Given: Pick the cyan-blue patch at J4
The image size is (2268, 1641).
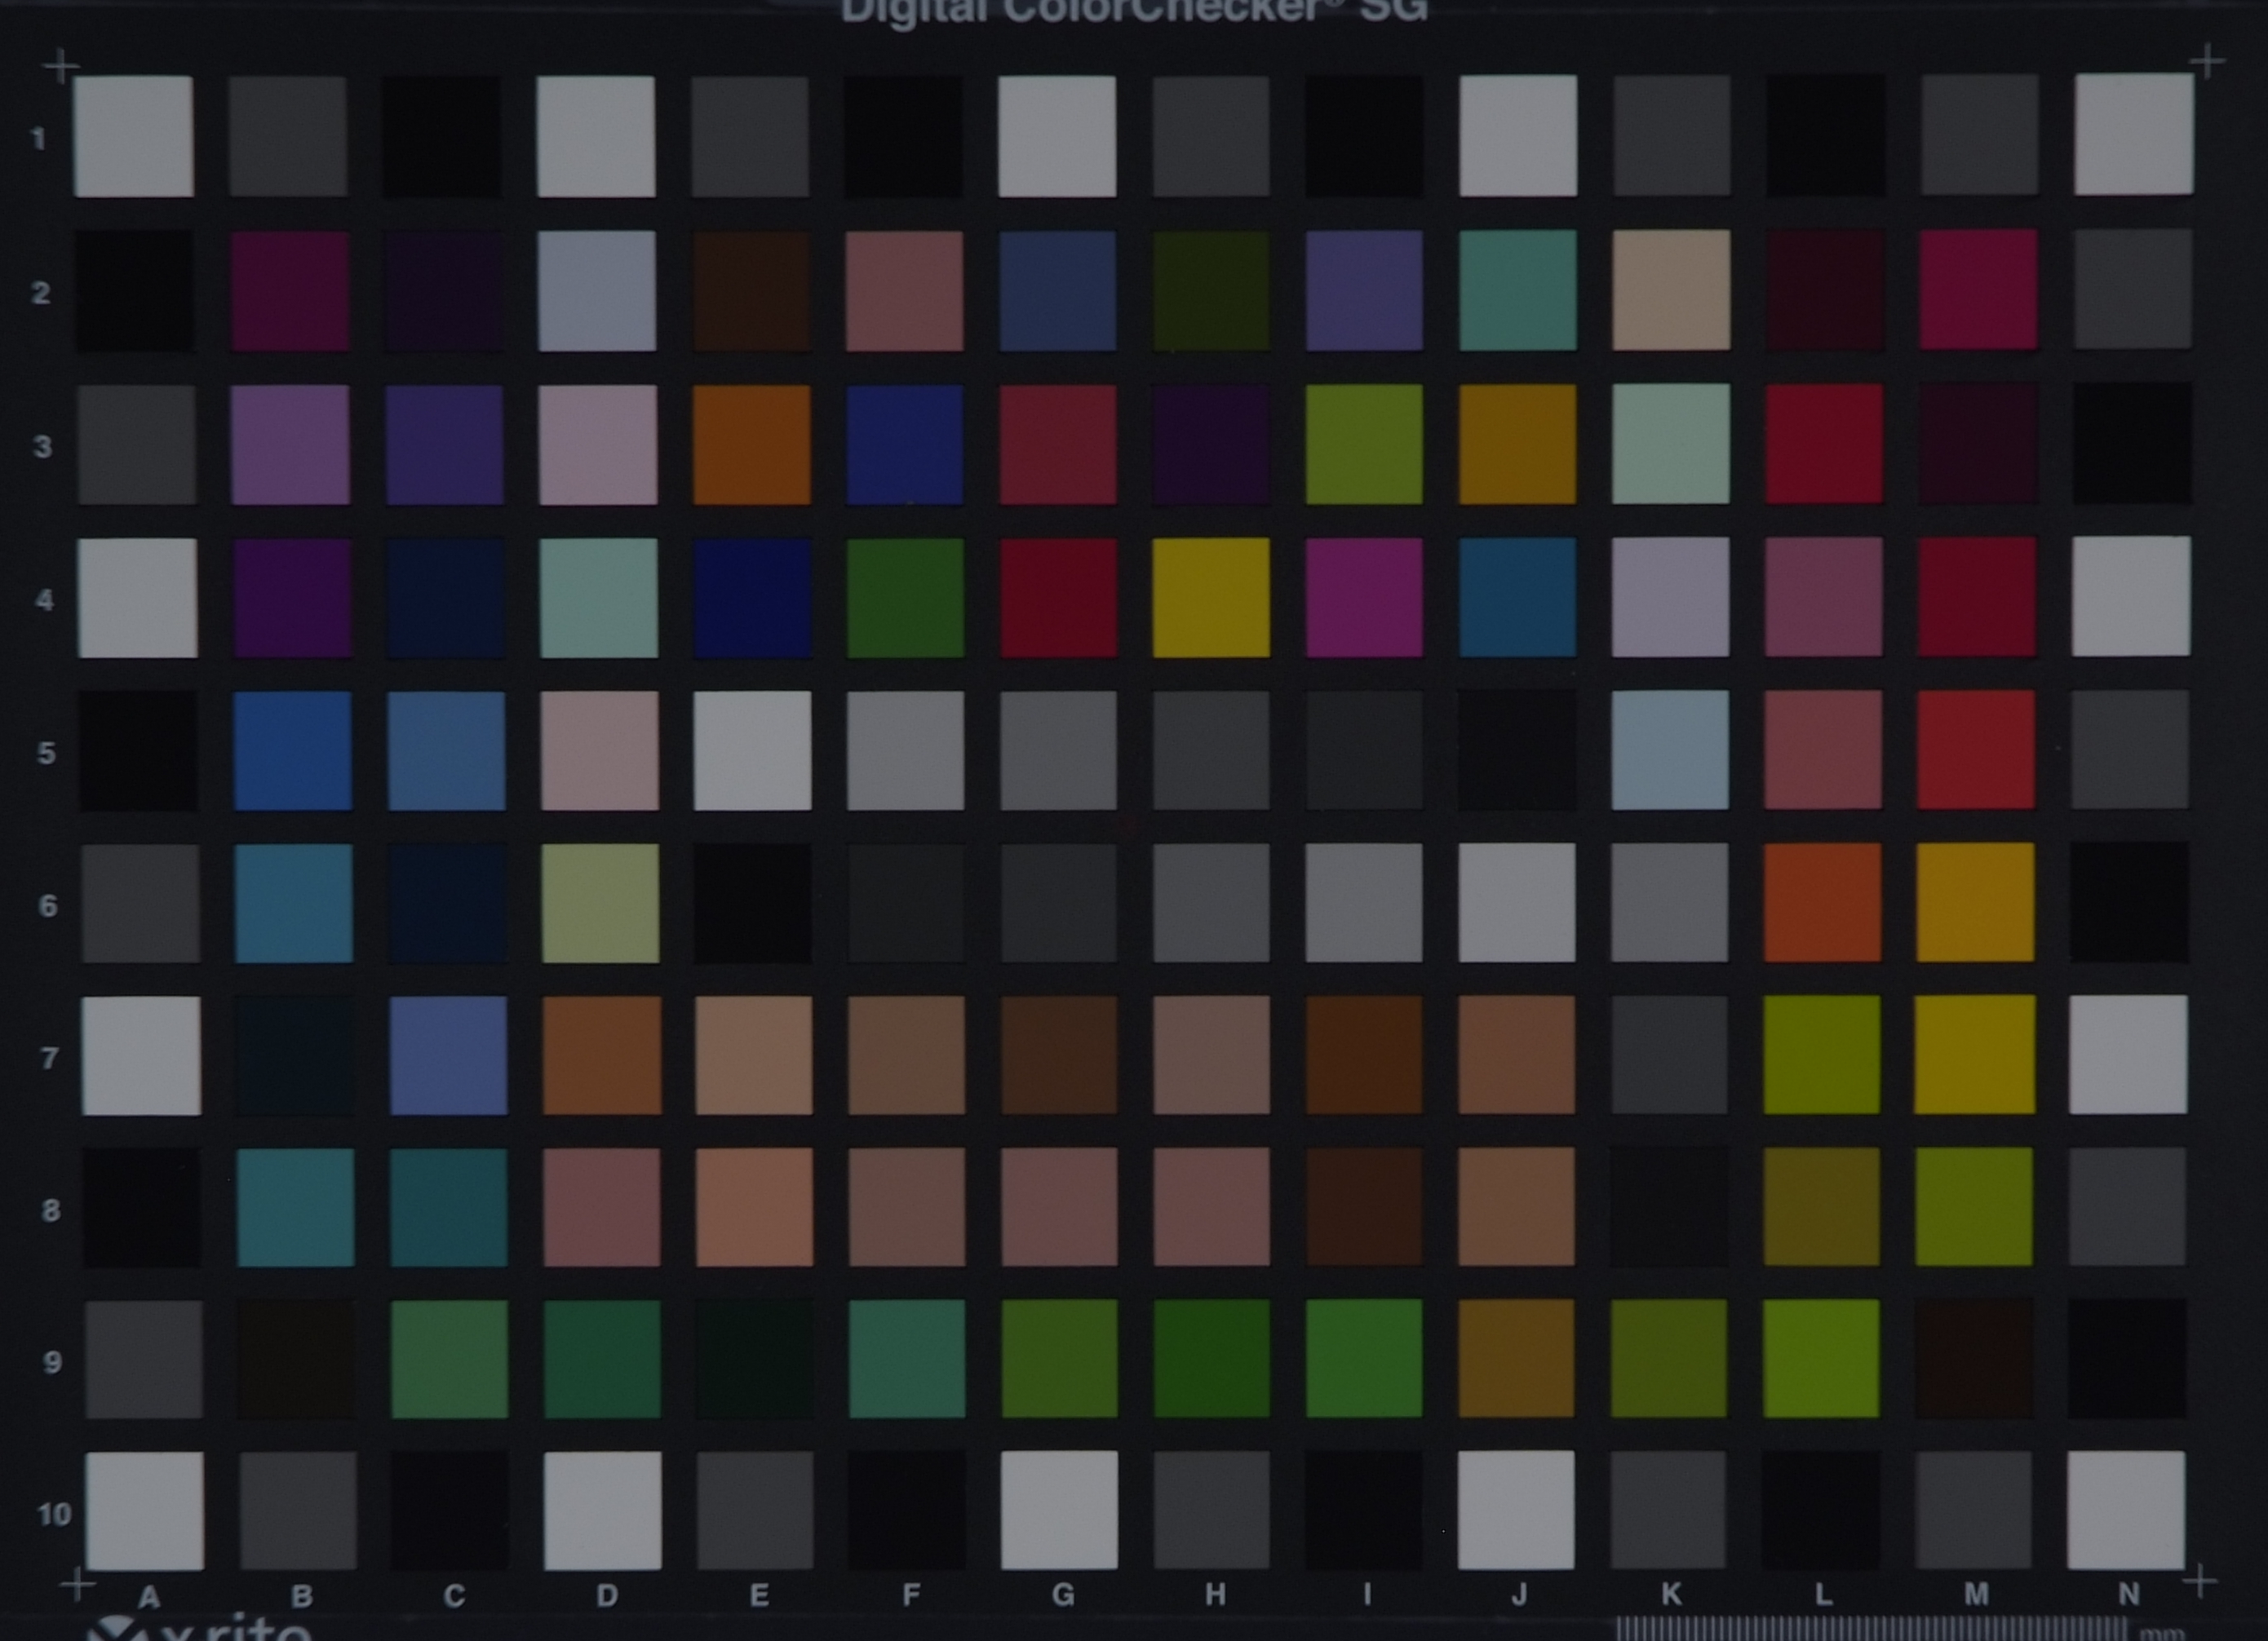Looking at the screenshot, I should click(x=1517, y=597).
